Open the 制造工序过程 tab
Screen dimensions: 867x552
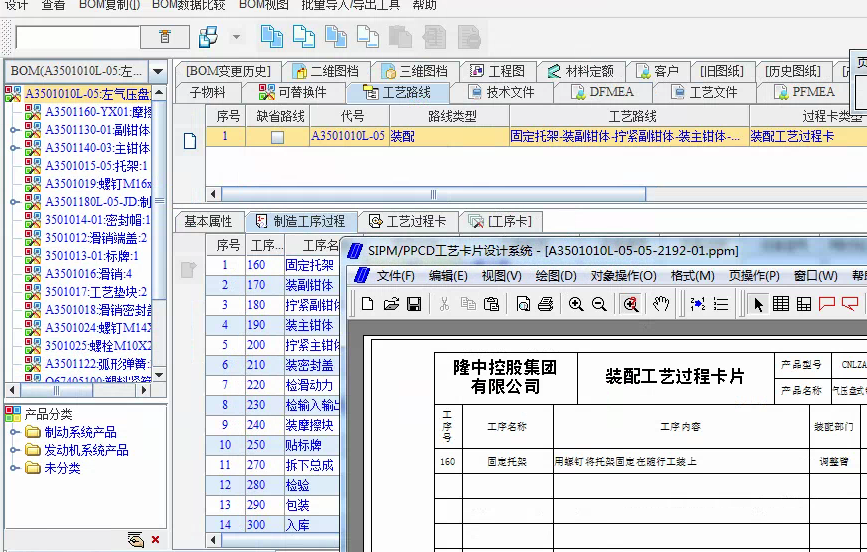tap(300, 221)
